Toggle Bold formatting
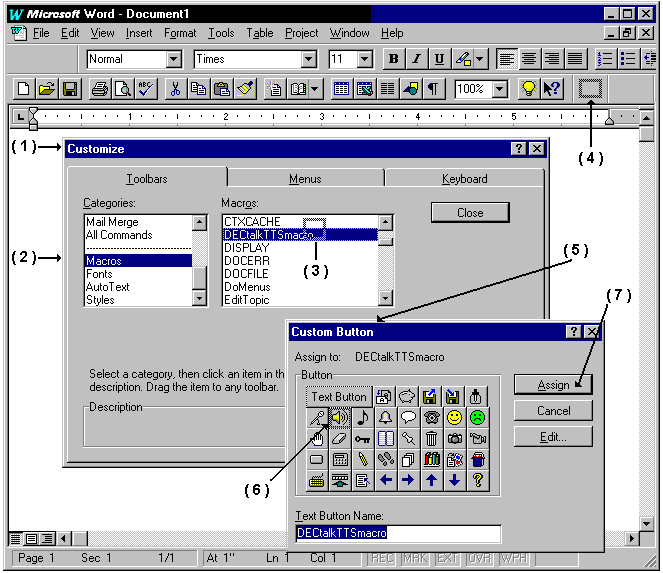Image resolution: width=663 pixels, height=573 pixels. click(394, 59)
